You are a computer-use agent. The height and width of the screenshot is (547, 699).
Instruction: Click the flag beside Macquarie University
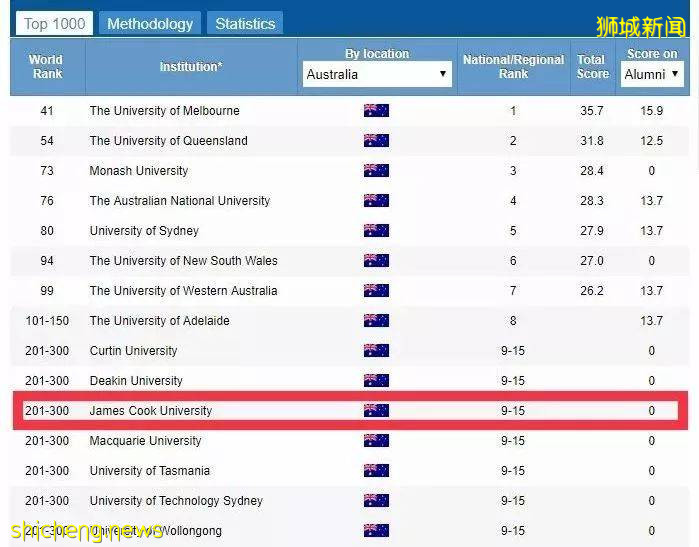(x=376, y=441)
